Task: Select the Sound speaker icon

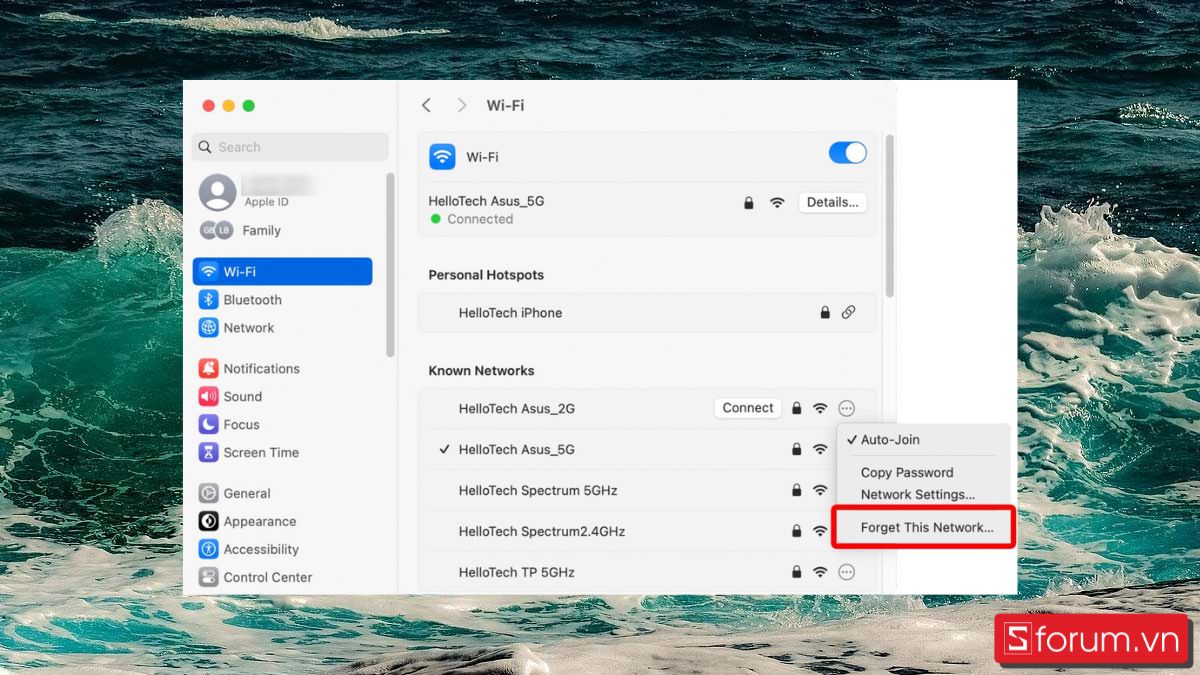Action: pos(209,396)
